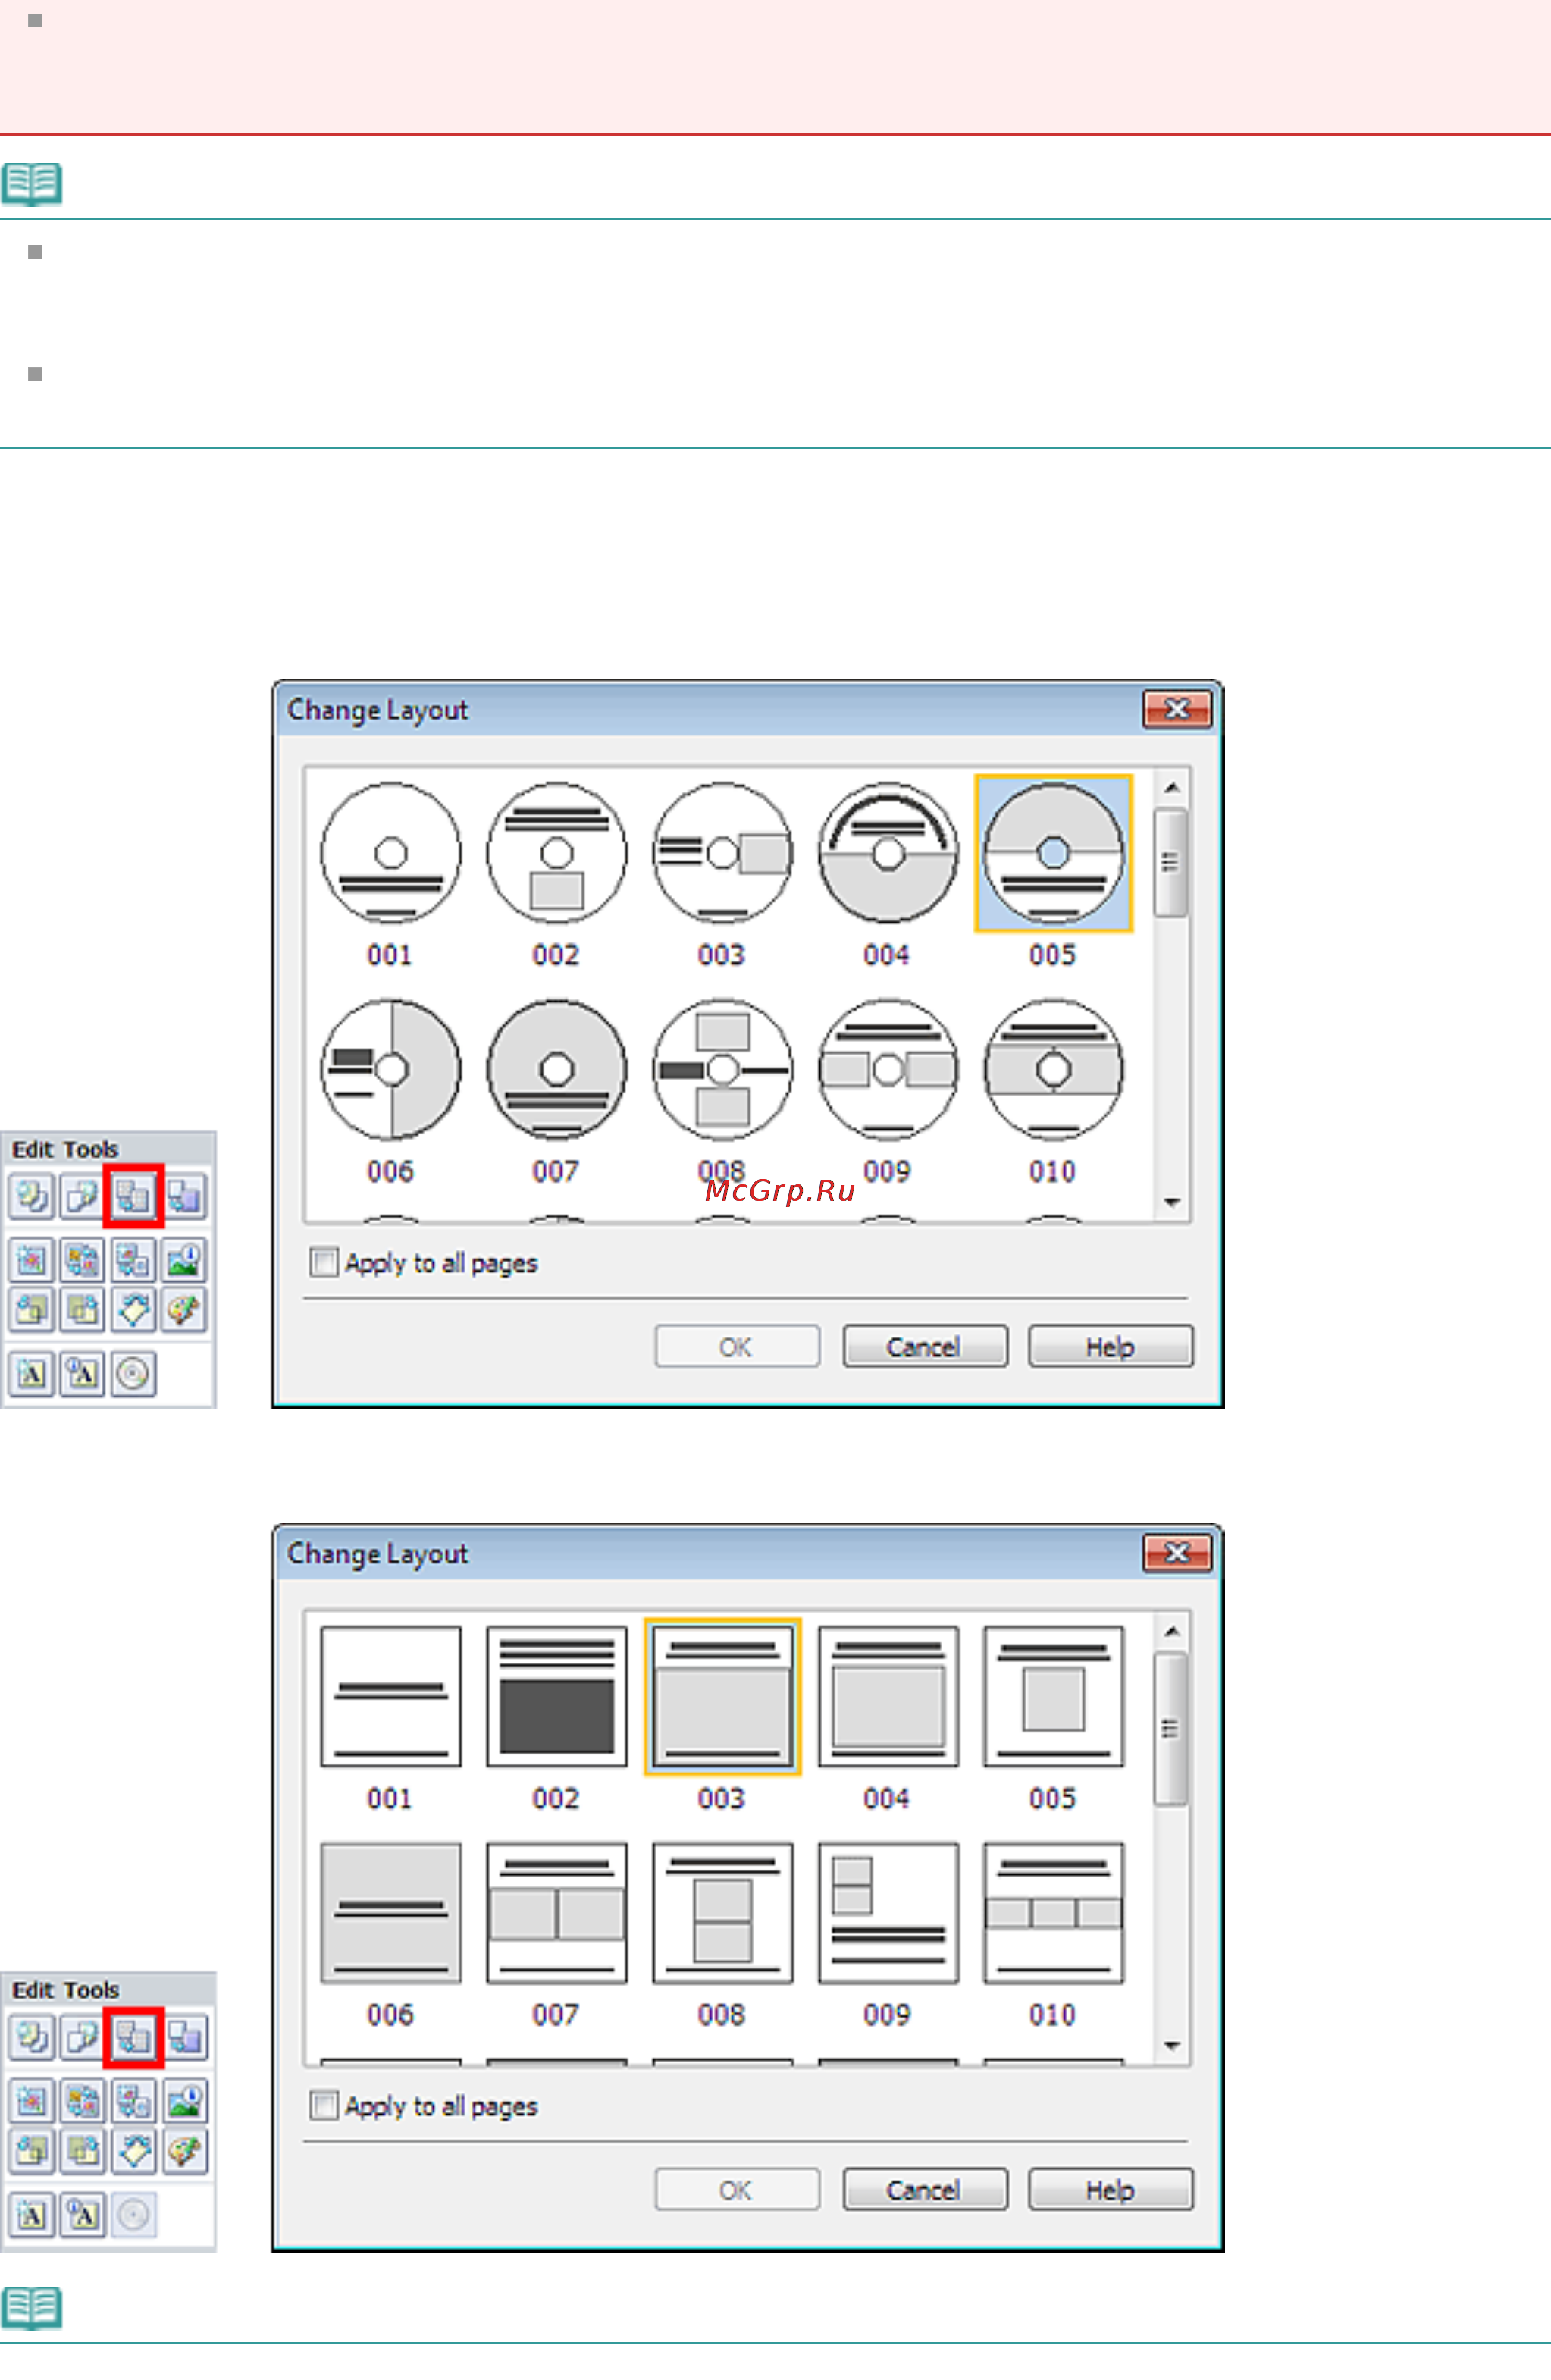Open Change Layout tool beside disc layout dialog
The image size is (1551, 2380).
pyautogui.click(x=133, y=1196)
